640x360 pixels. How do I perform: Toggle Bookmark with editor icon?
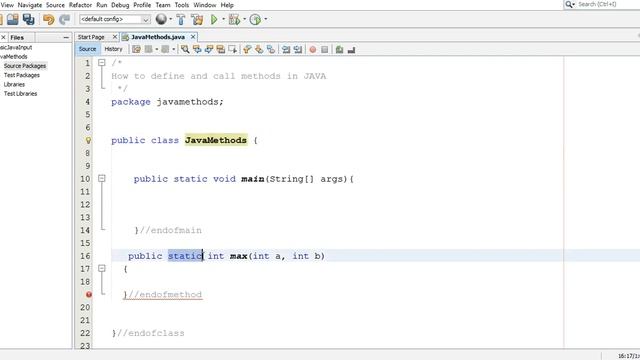(x=271, y=49)
